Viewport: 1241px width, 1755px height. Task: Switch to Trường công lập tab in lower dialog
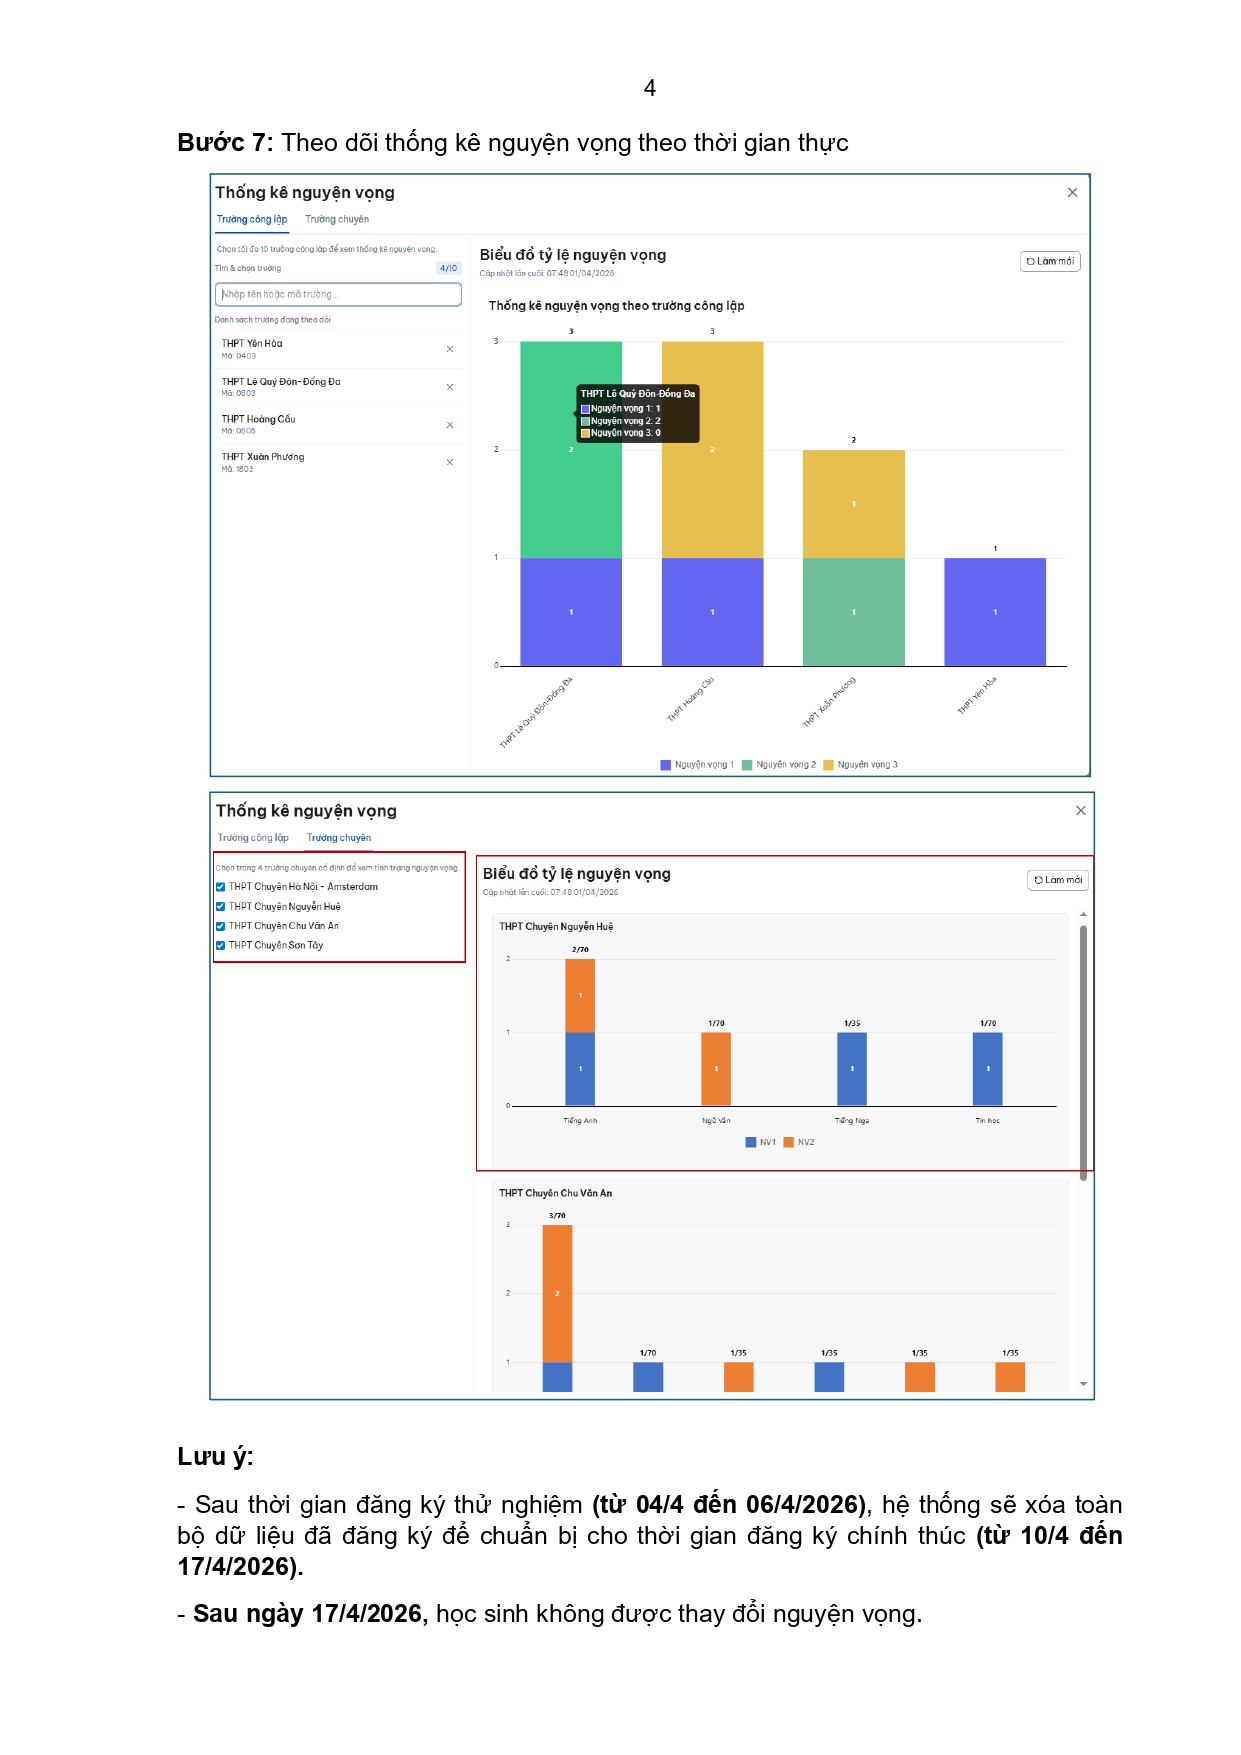253,838
